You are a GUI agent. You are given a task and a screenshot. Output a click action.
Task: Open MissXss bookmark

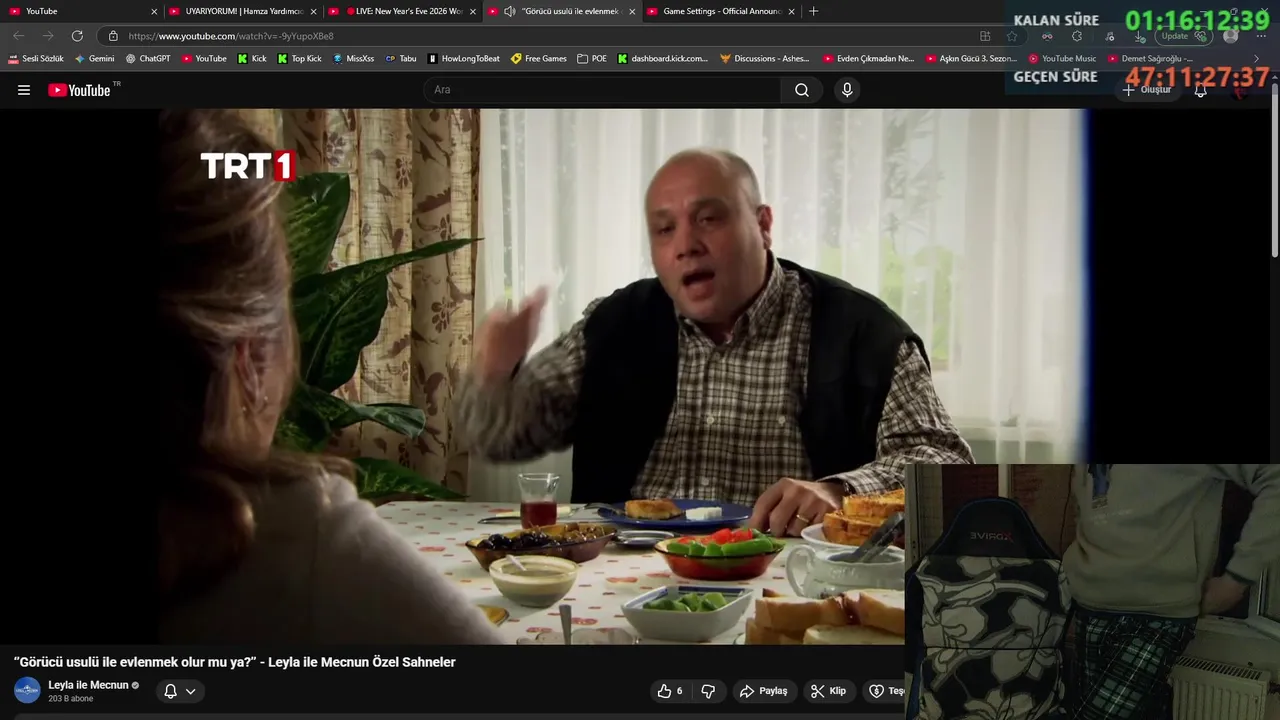tap(353, 59)
